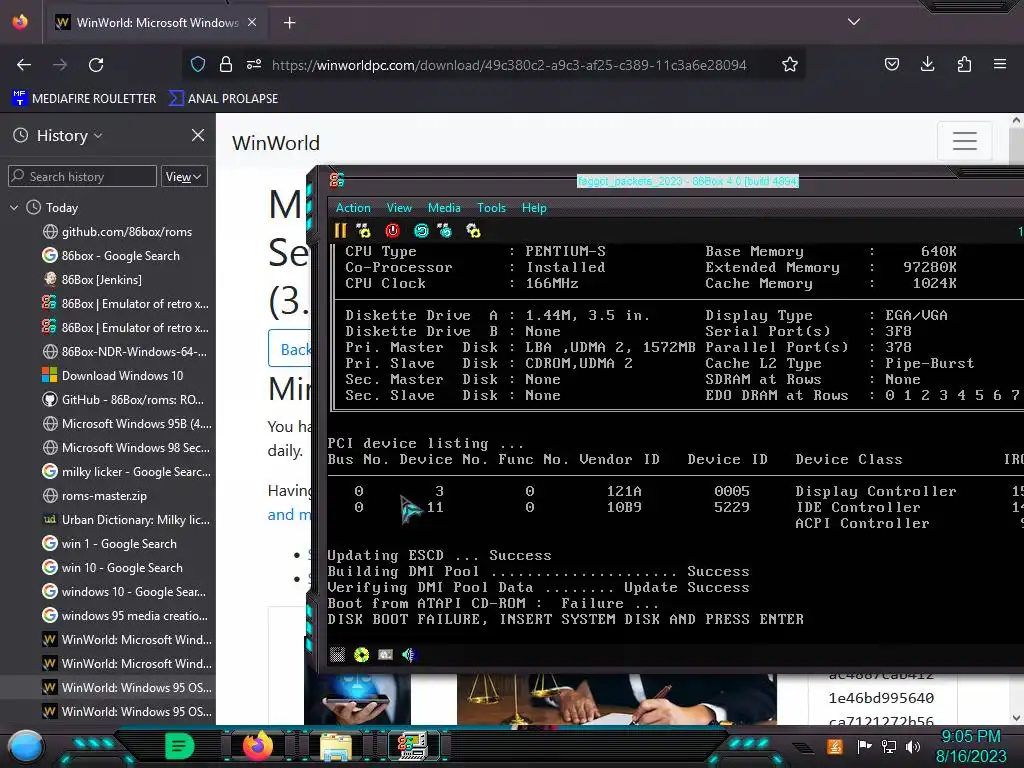The width and height of the screenshot is (1024, 768).
Task: Click the hard disk status icon in 86Box
Action: point(385,654)
